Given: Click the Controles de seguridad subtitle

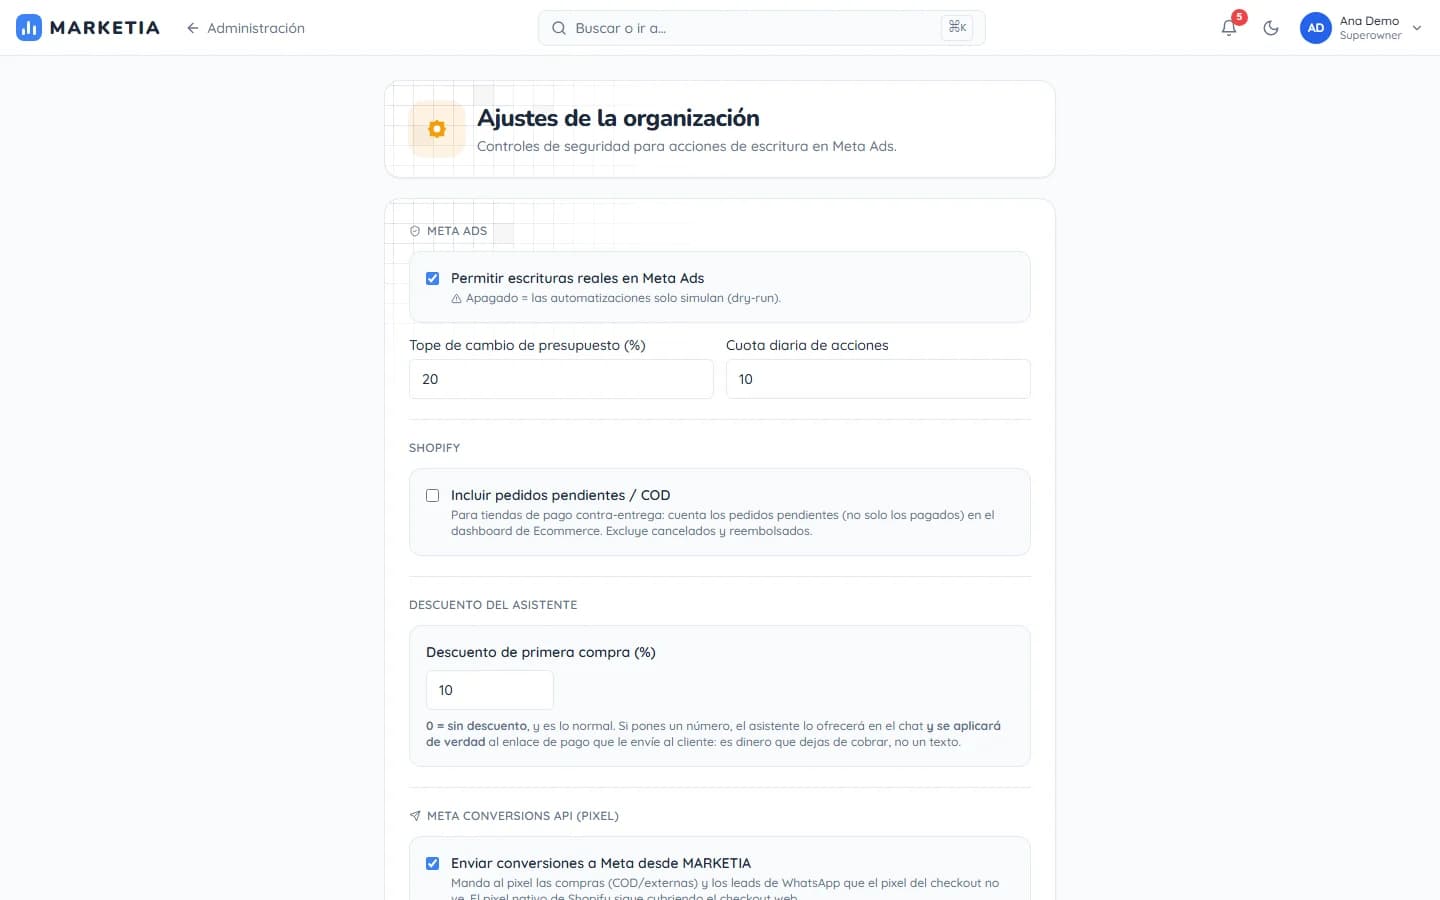Looking at the screenshot, I should pos(687,146).
